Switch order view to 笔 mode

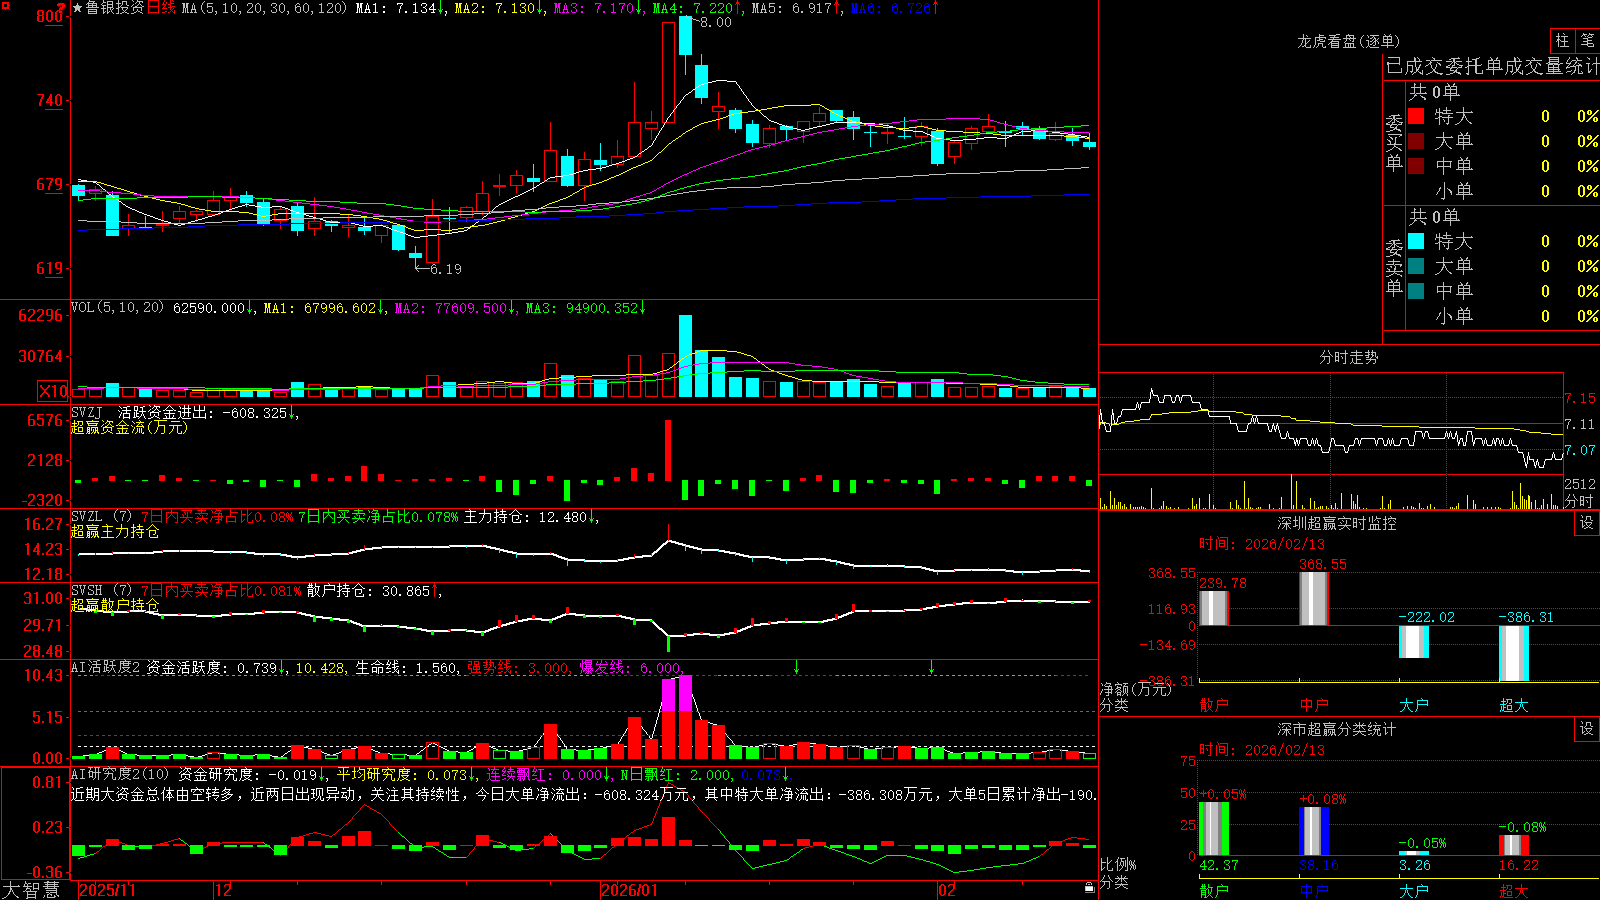coord(1587,40)
